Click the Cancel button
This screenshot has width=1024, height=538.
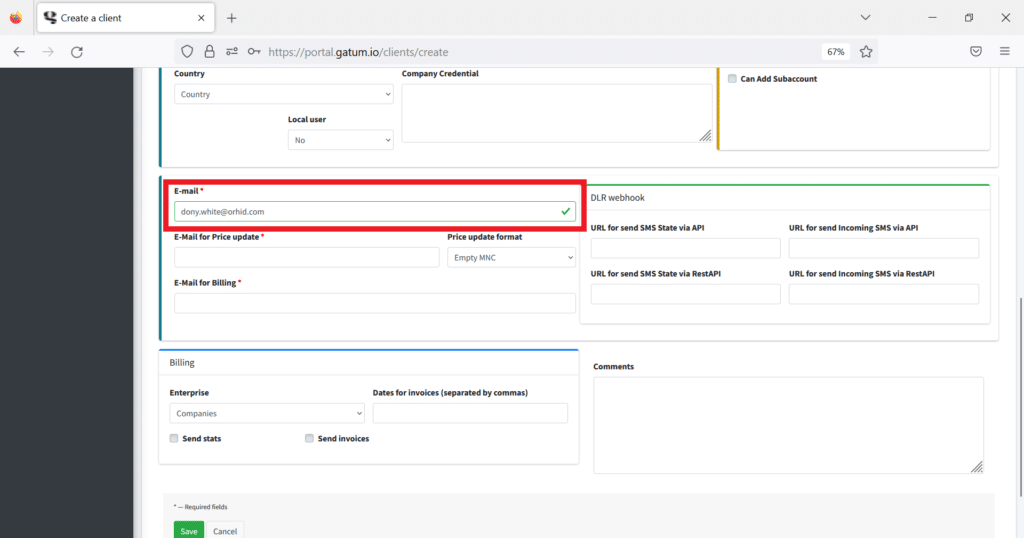pos(225,530)
